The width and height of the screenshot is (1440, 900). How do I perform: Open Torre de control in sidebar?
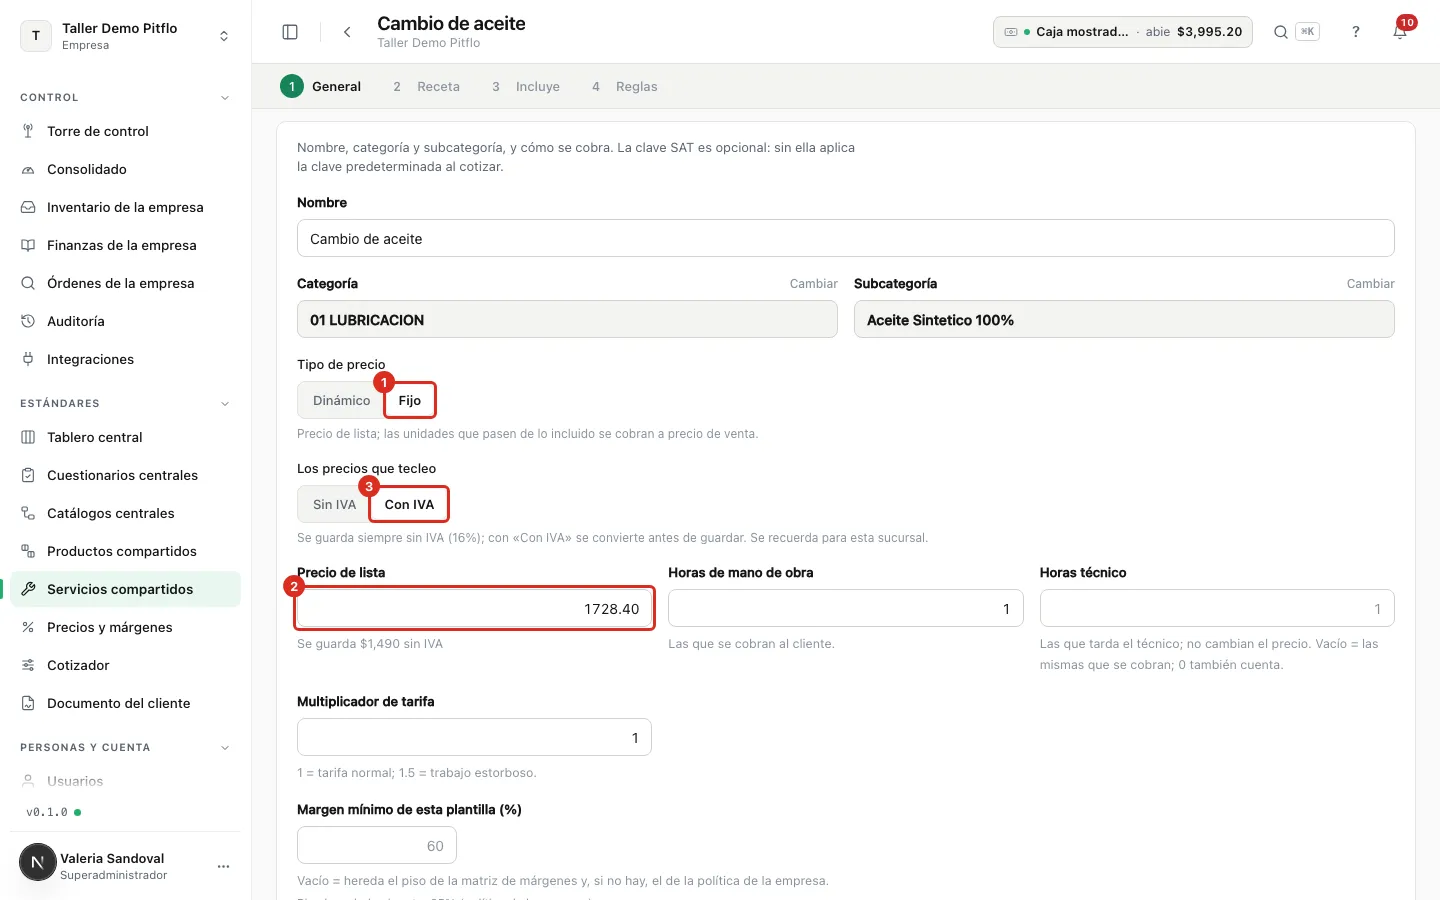point(125,131)
